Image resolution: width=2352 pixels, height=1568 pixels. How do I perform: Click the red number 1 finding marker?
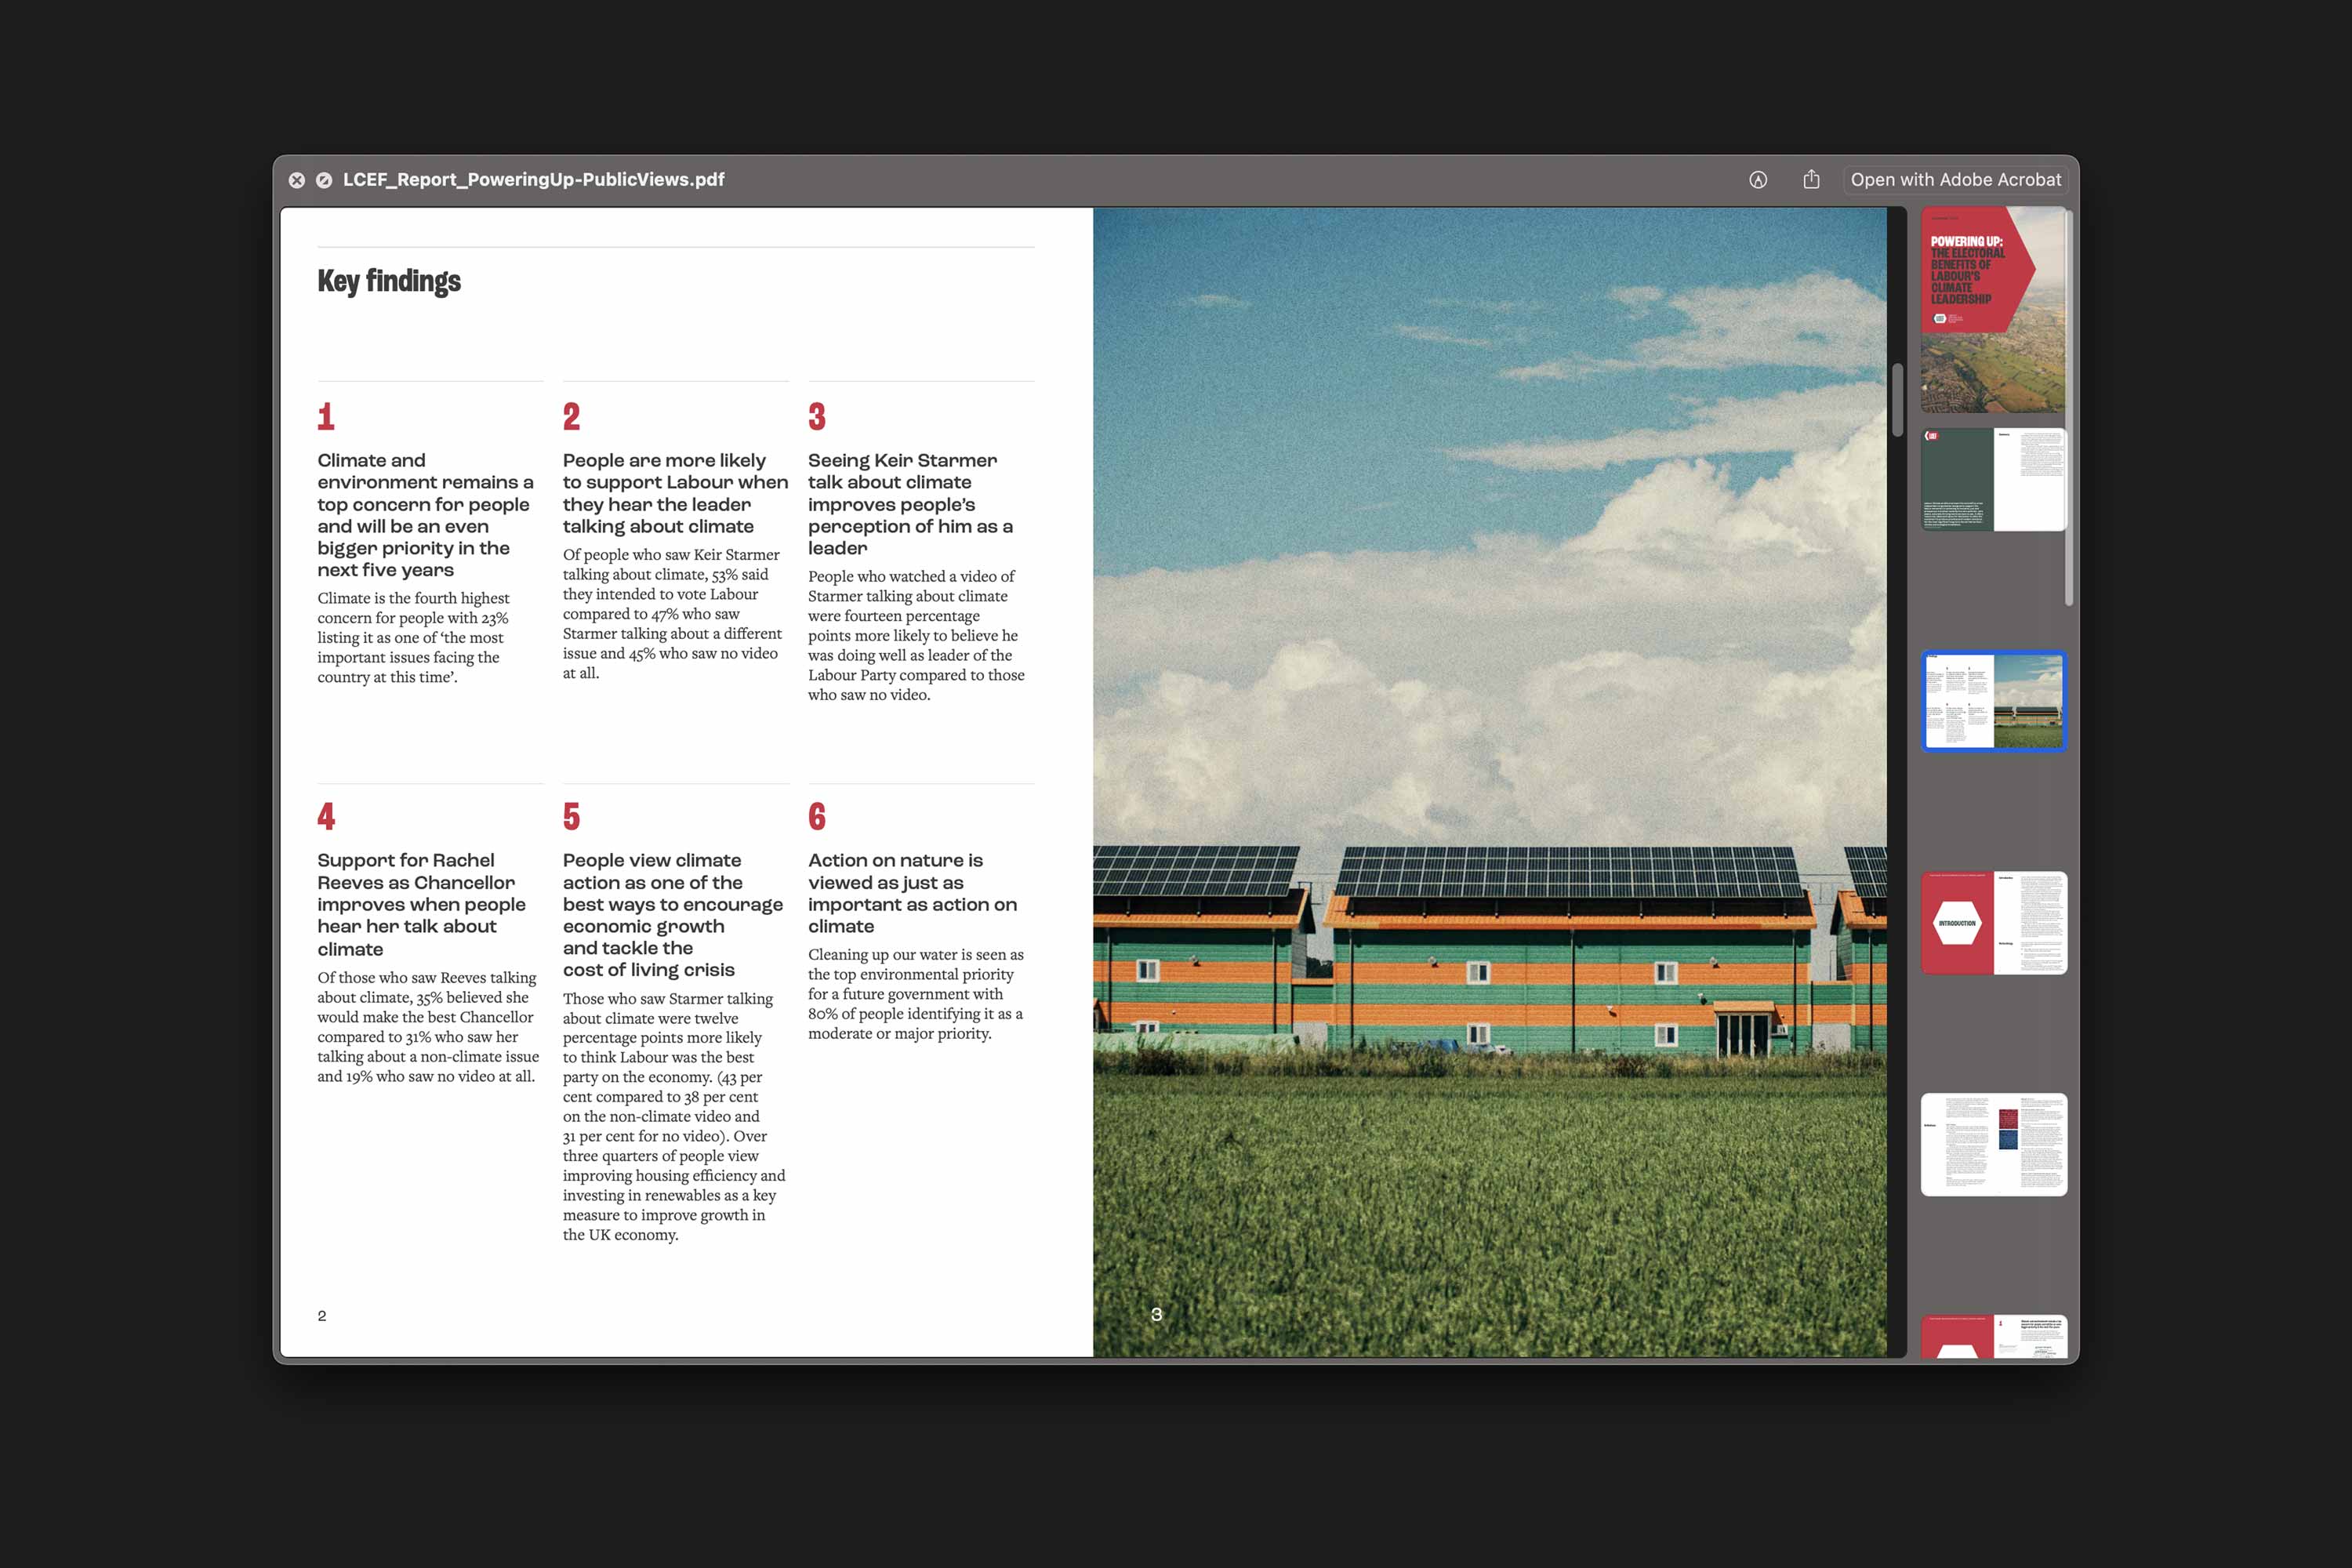326,416
